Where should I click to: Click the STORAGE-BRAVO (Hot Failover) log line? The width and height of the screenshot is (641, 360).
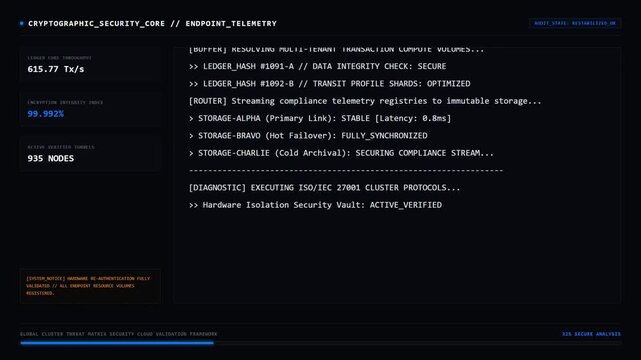tap(308, 136)
